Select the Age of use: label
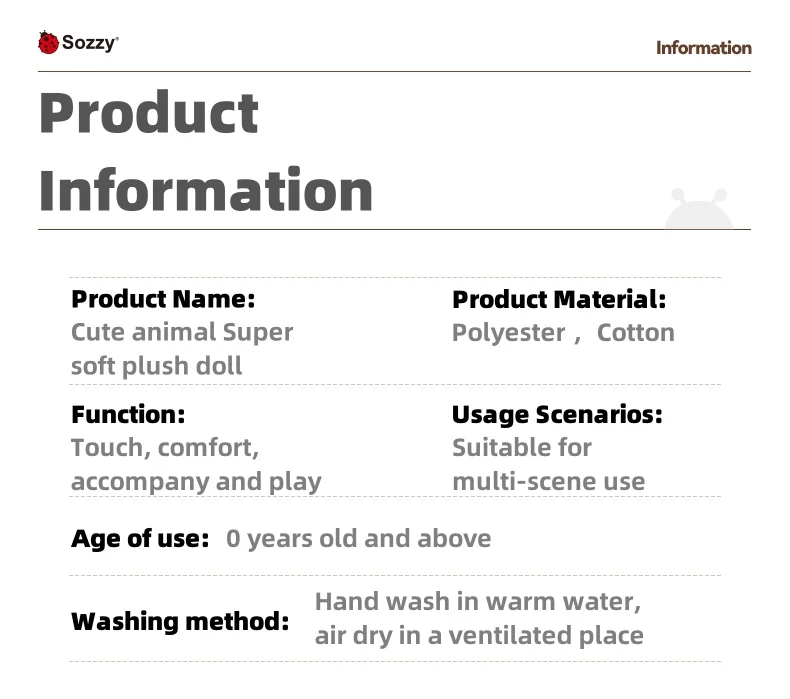This screenshot has width=790, height=699. pos(140,539)
